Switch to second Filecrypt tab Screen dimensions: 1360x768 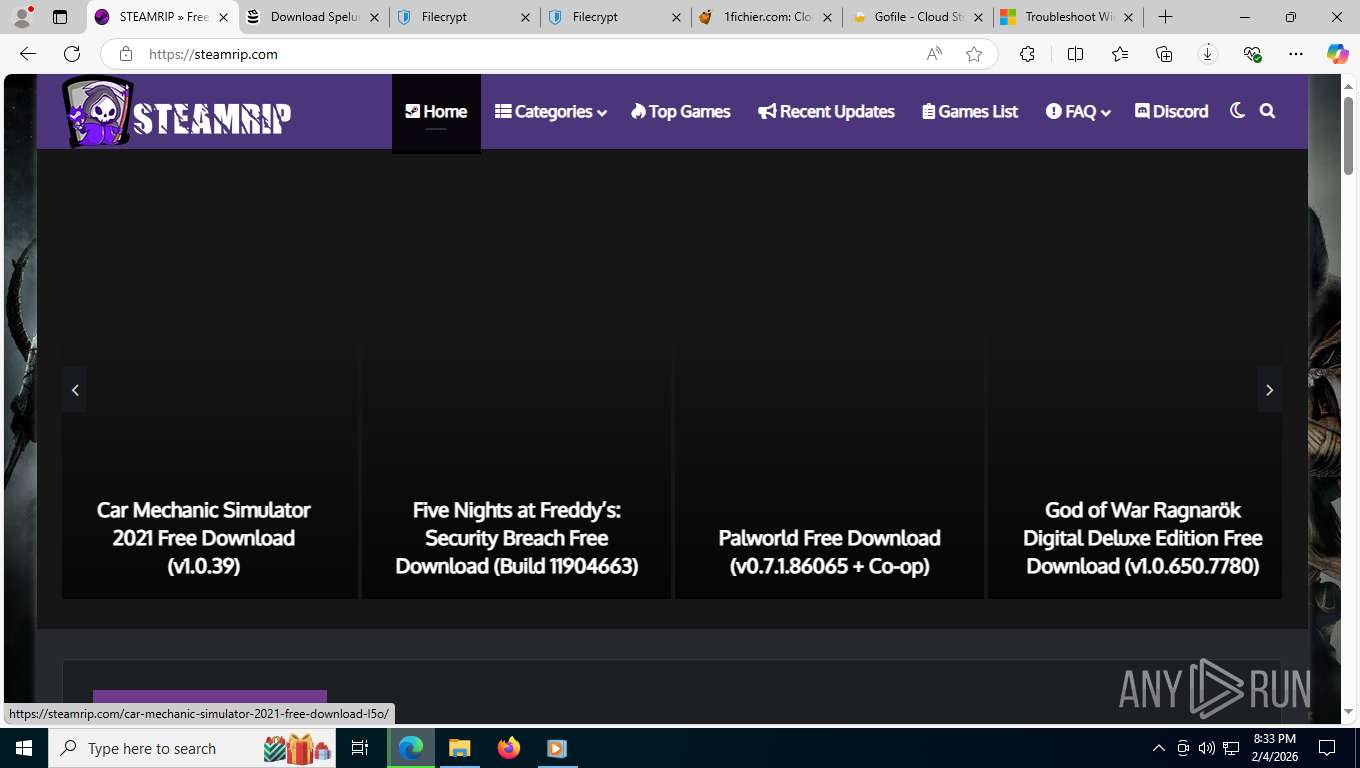click(616, 17)
